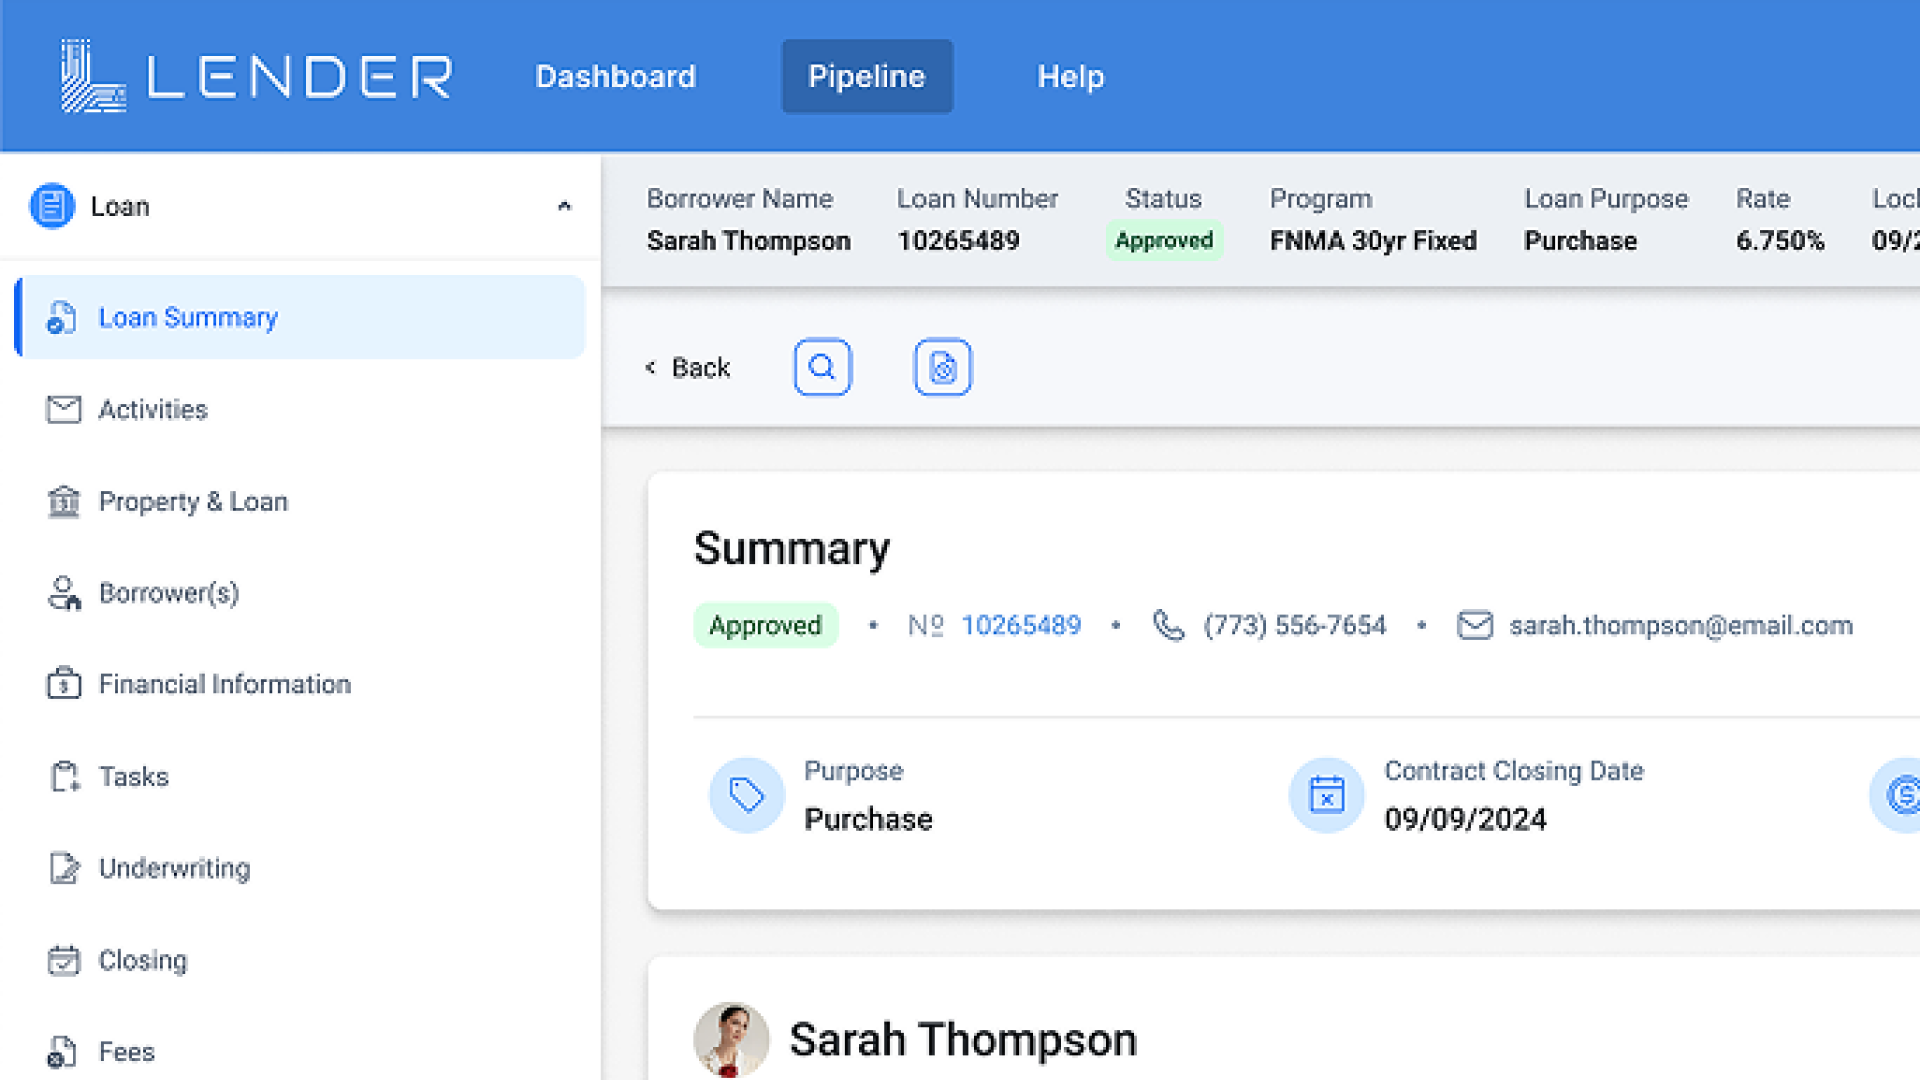1920x1080 pixels.
Task: Click the Tasks clipboard icon
Action: point(64,776)
